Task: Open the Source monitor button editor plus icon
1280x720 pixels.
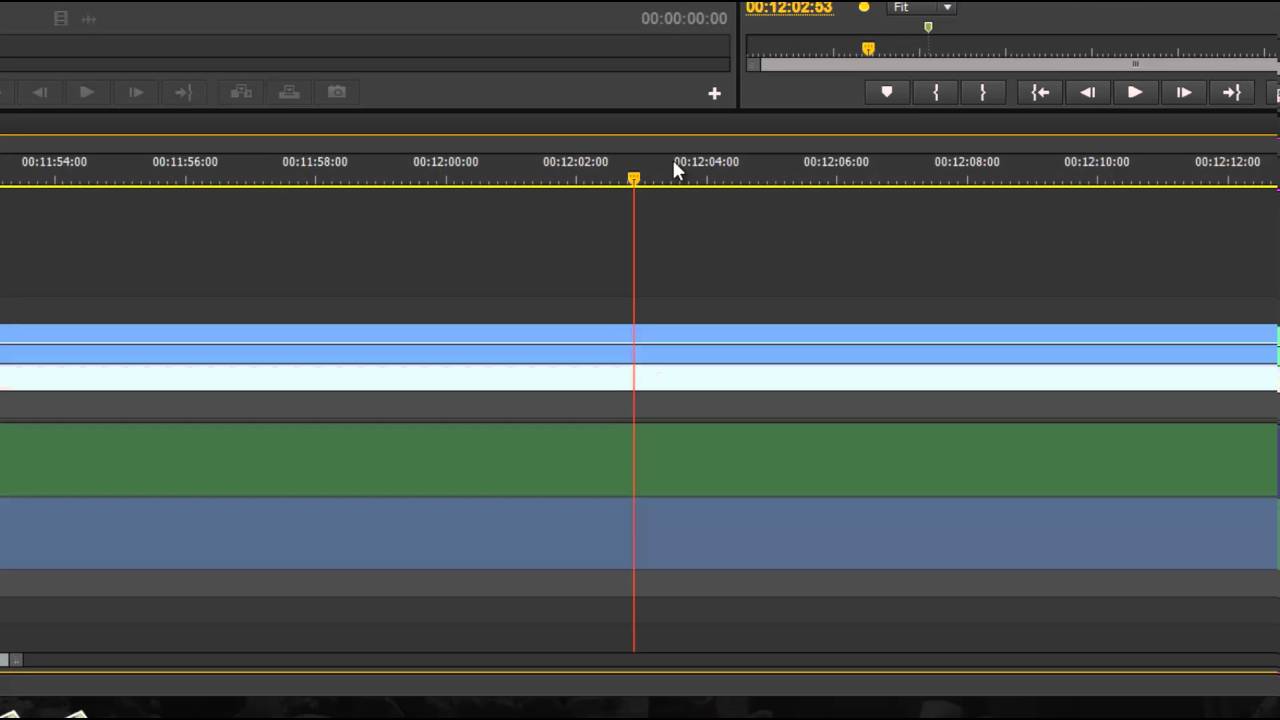Action: (714, 93)
